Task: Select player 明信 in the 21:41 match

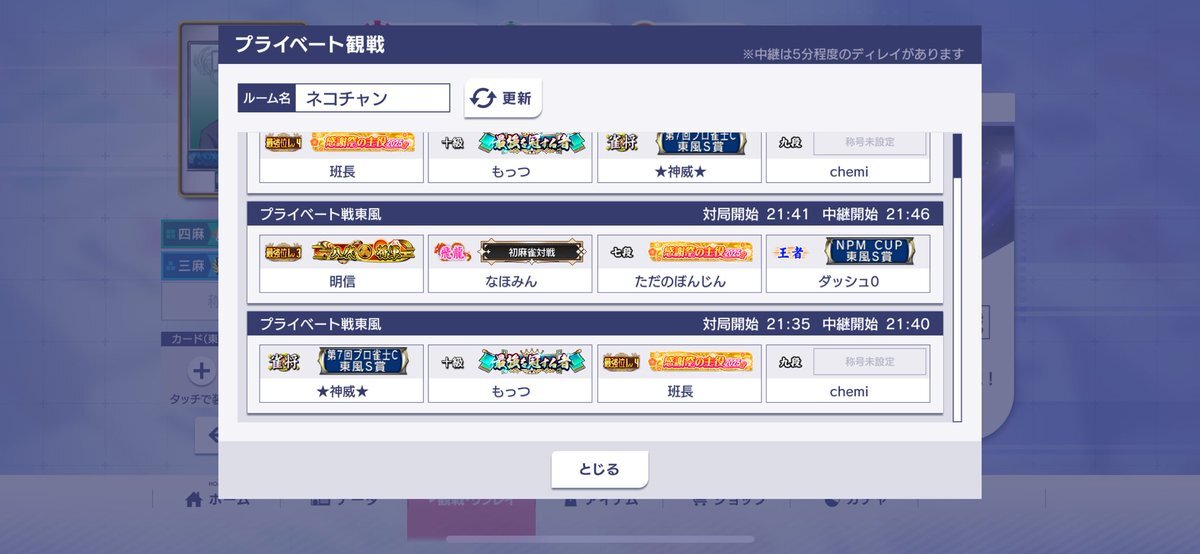Action: coord(342,264)
